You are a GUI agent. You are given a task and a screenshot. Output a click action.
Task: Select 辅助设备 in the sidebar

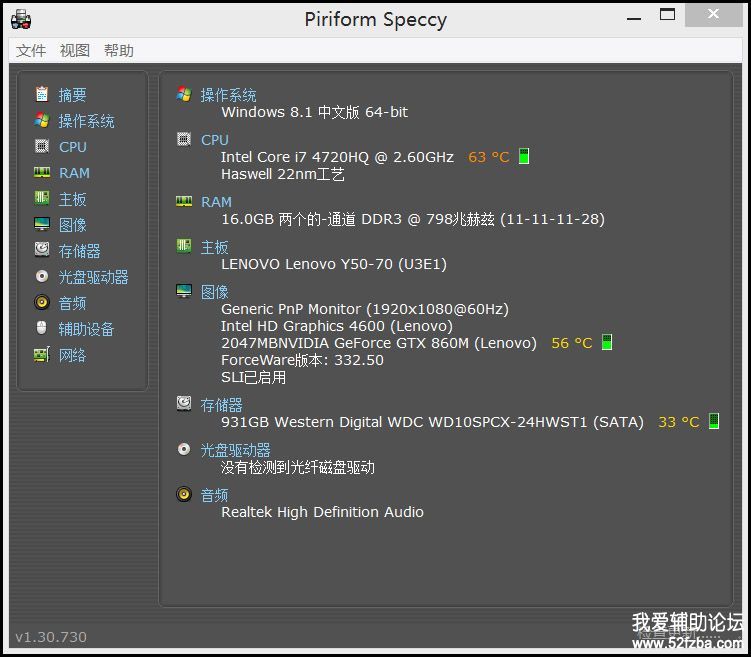click(86, 328)
